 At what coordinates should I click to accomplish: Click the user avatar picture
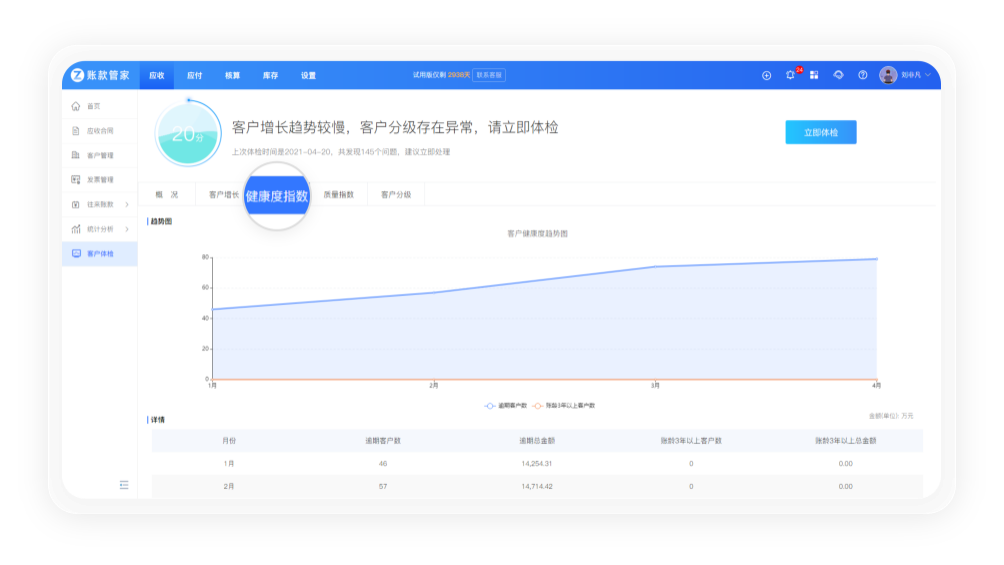(x=888, y=75)
